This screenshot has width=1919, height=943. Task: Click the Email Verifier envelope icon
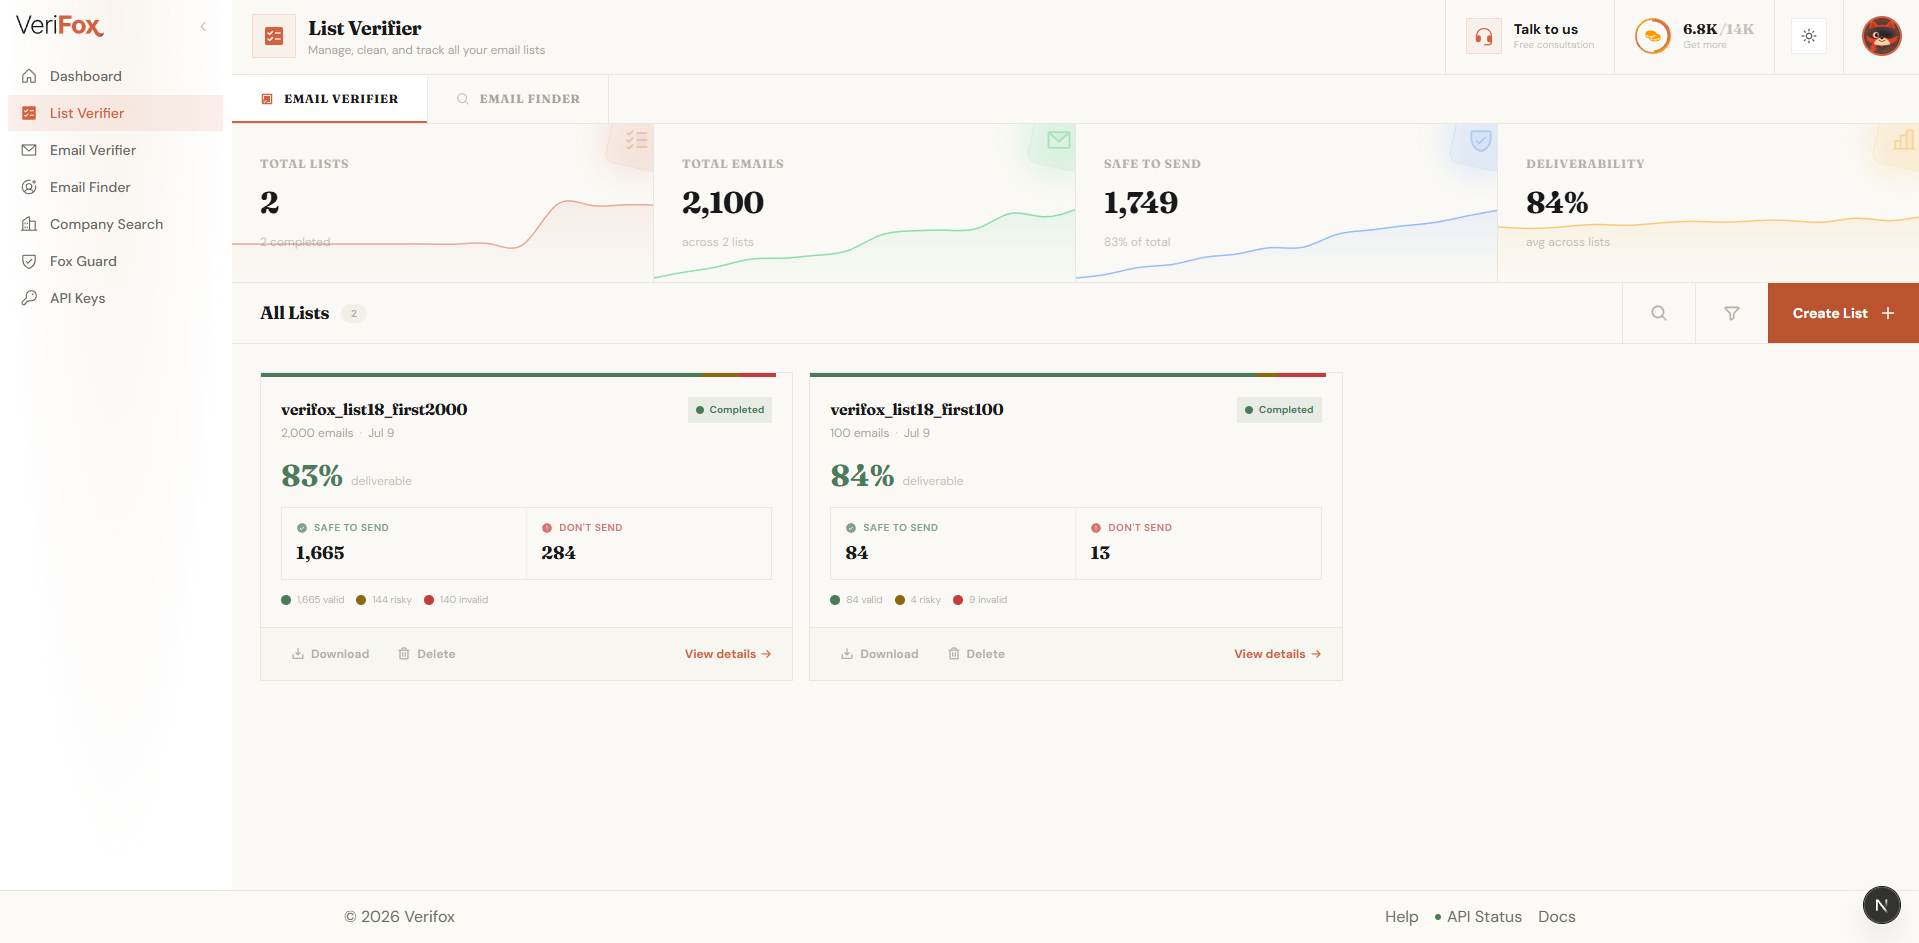pos(29,150)
